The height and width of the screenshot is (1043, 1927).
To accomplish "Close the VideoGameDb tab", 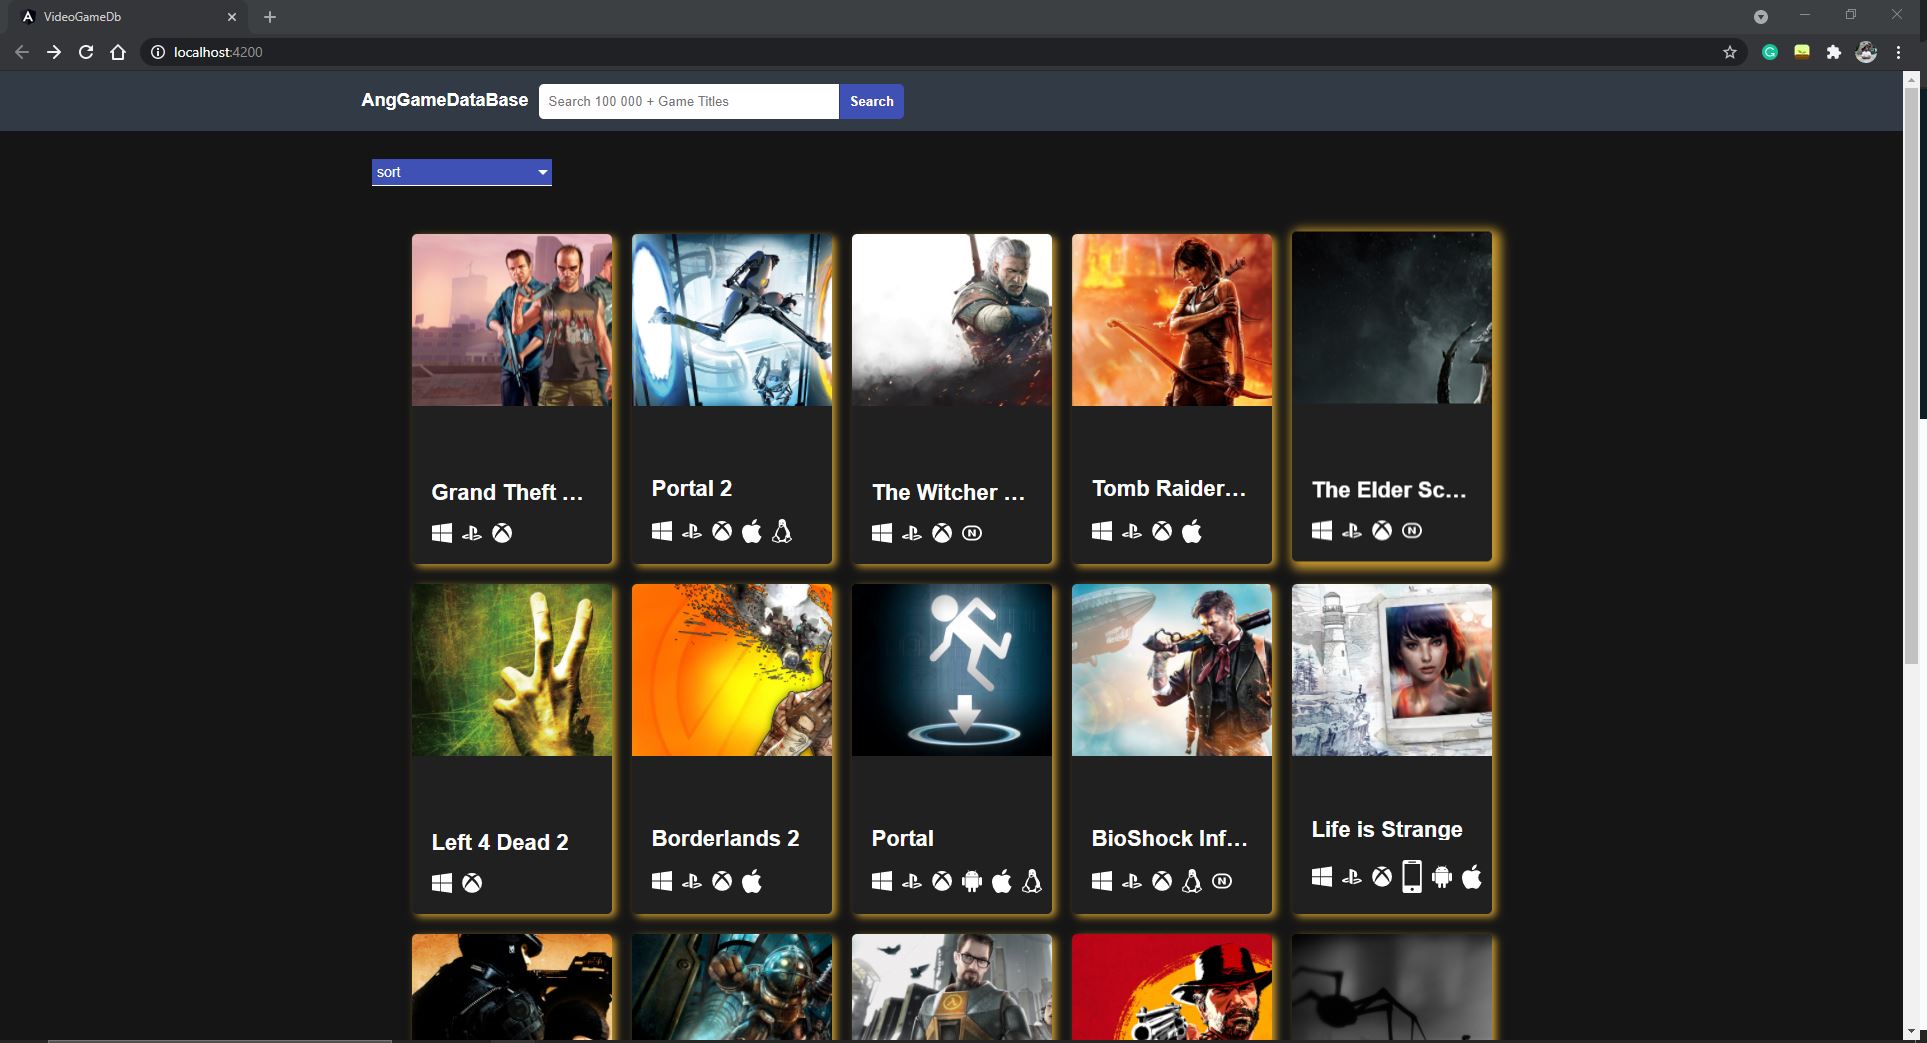I will [232, 17].
